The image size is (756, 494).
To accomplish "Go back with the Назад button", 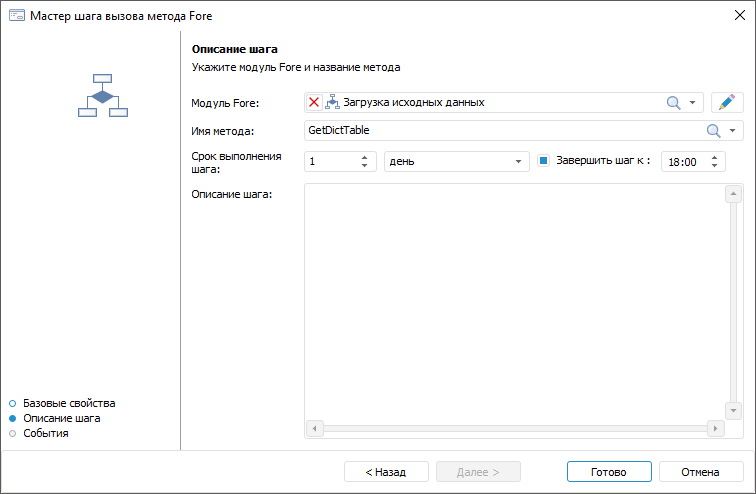I will click(x=386, y=472).
